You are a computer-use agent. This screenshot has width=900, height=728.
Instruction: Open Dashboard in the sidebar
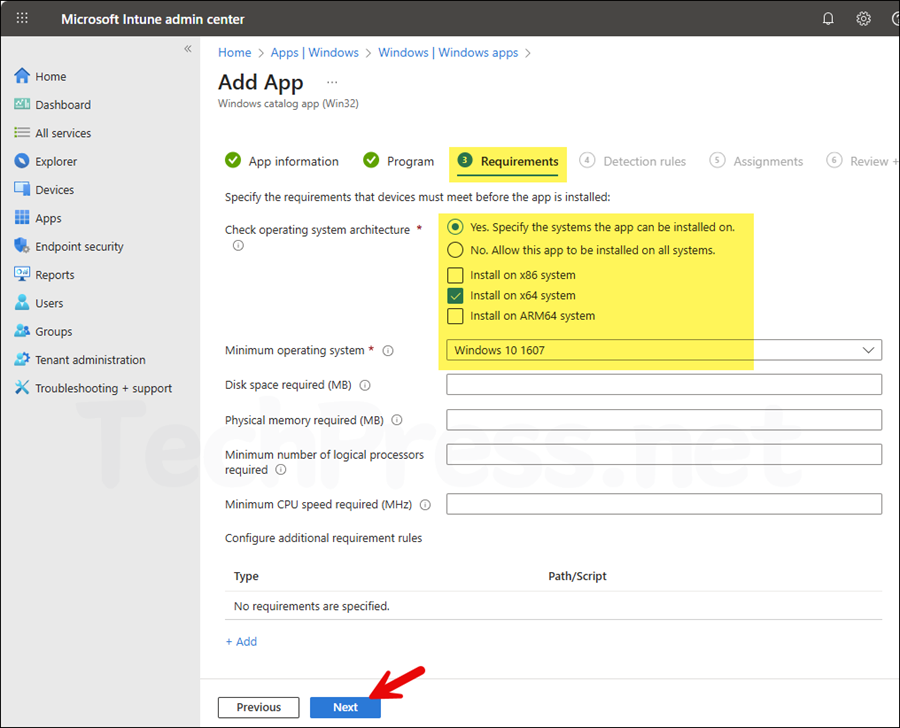(63, 104)
